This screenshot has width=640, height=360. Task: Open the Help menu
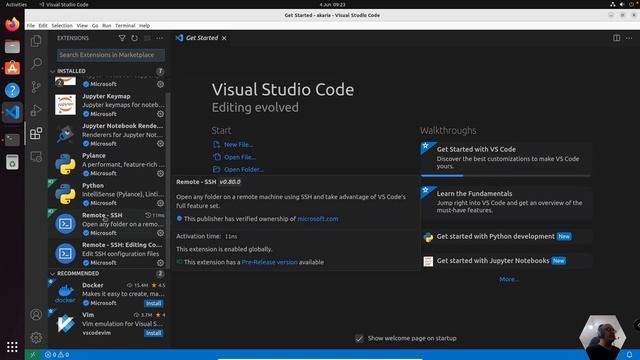pos(144,25)
